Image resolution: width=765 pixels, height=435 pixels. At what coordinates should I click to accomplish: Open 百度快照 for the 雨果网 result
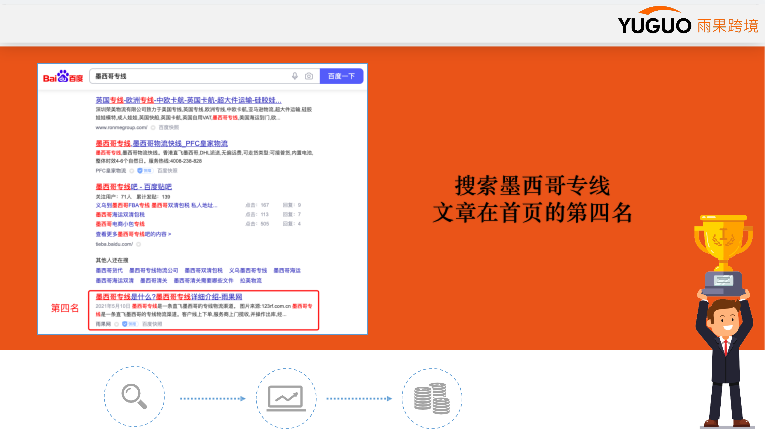coord(152,324)
